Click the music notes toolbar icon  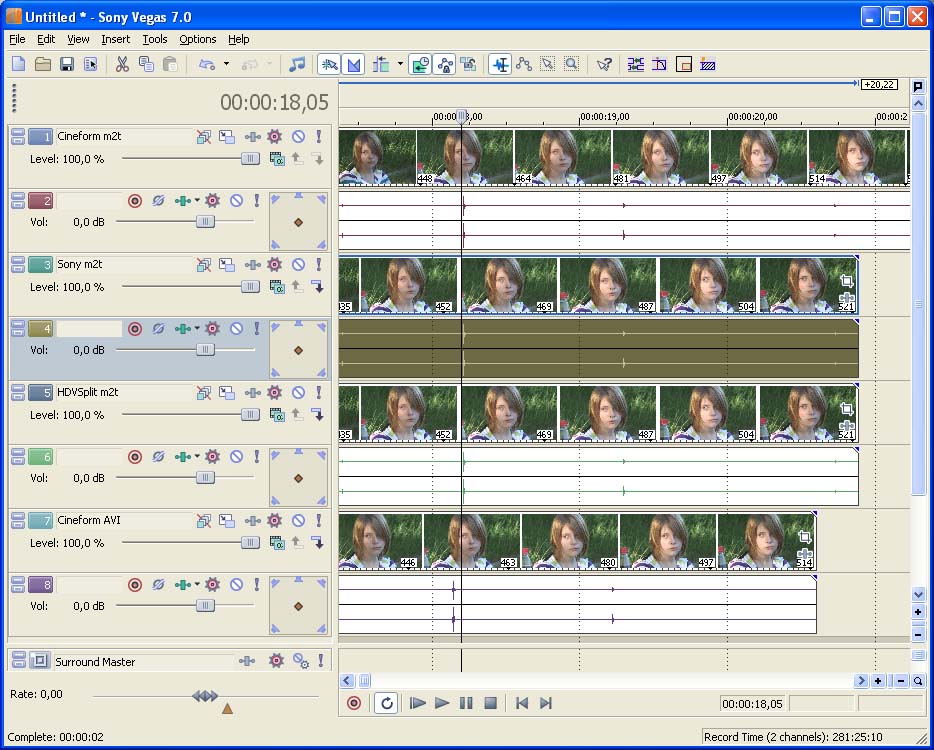coord(296,64)
